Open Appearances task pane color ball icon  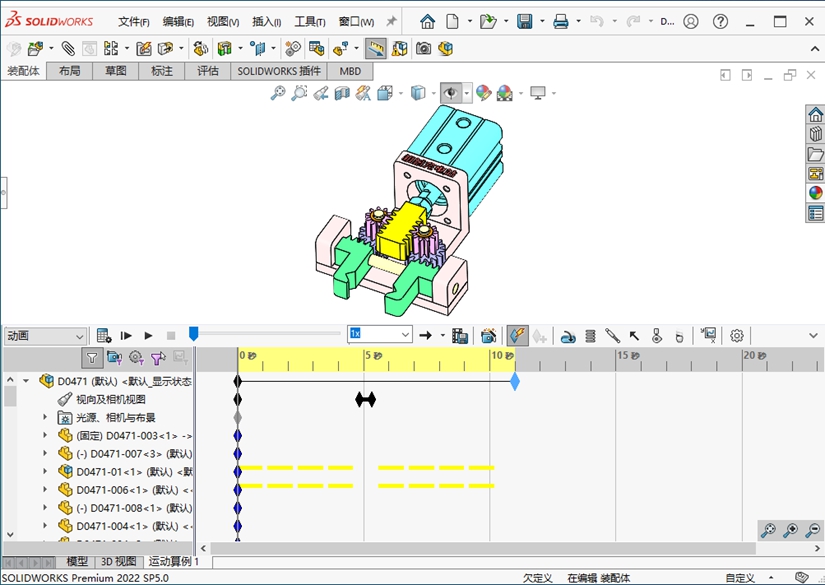pyautogui.click(x=816, y=193)
